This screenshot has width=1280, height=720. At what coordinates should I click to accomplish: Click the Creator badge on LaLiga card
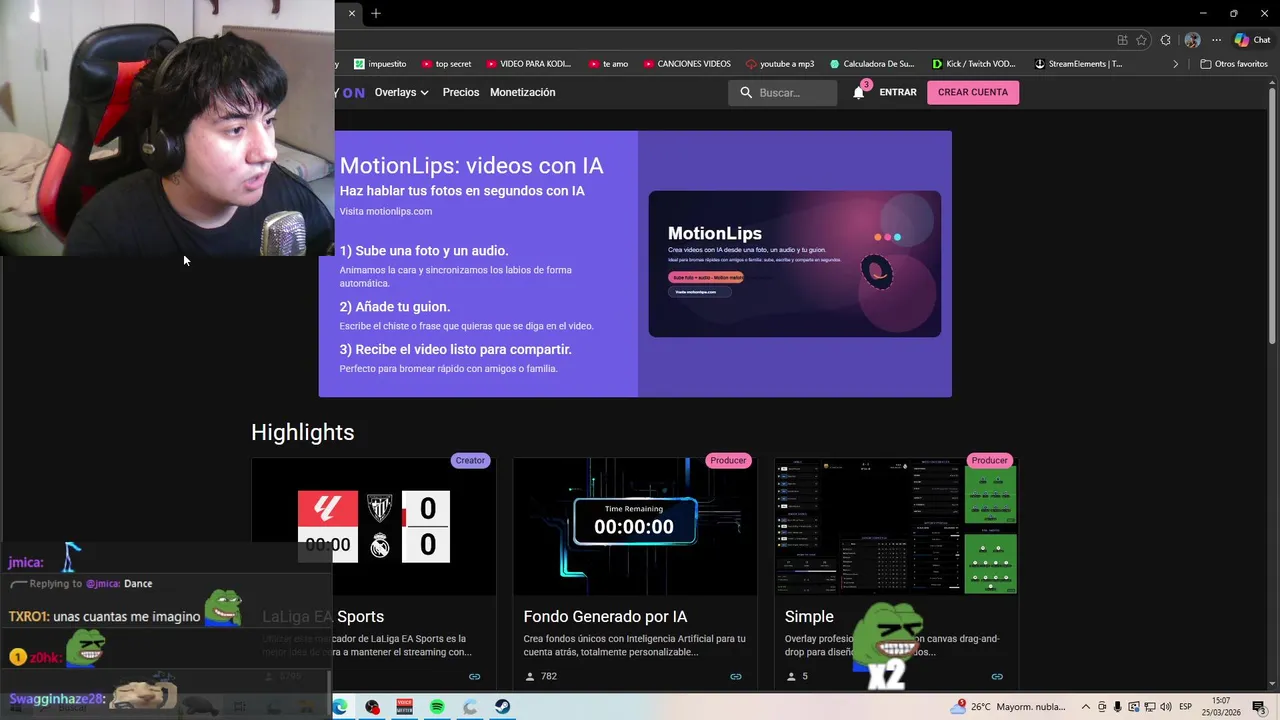tap(470, 460)
